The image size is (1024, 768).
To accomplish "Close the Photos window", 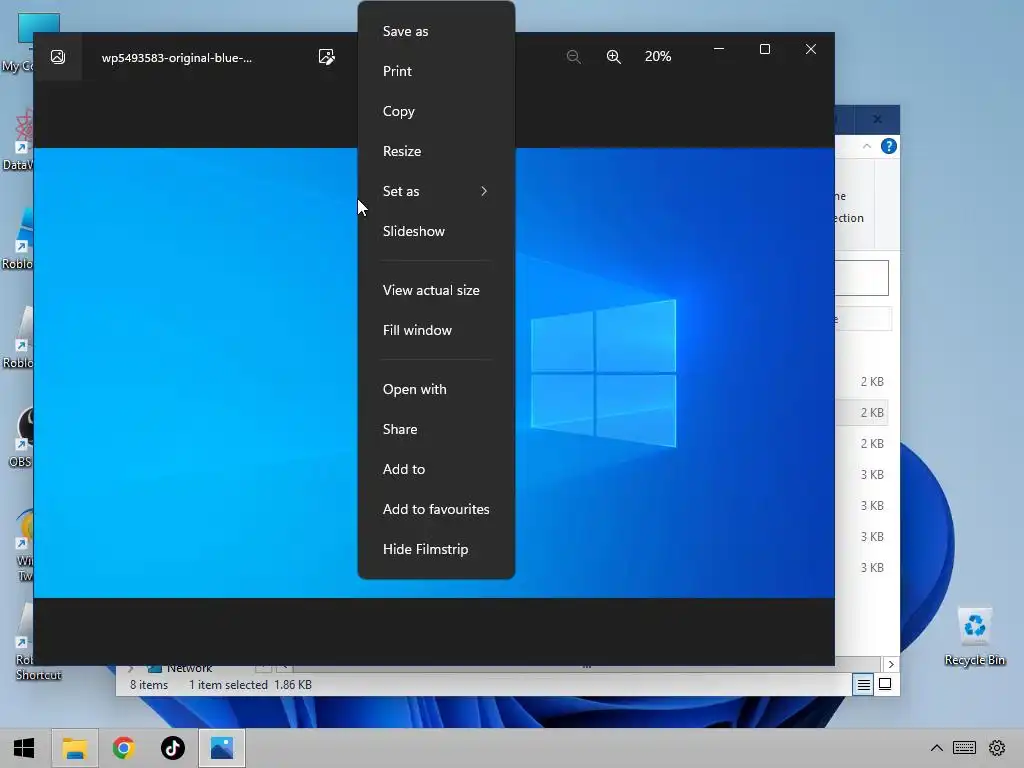I will pos(810,49).
